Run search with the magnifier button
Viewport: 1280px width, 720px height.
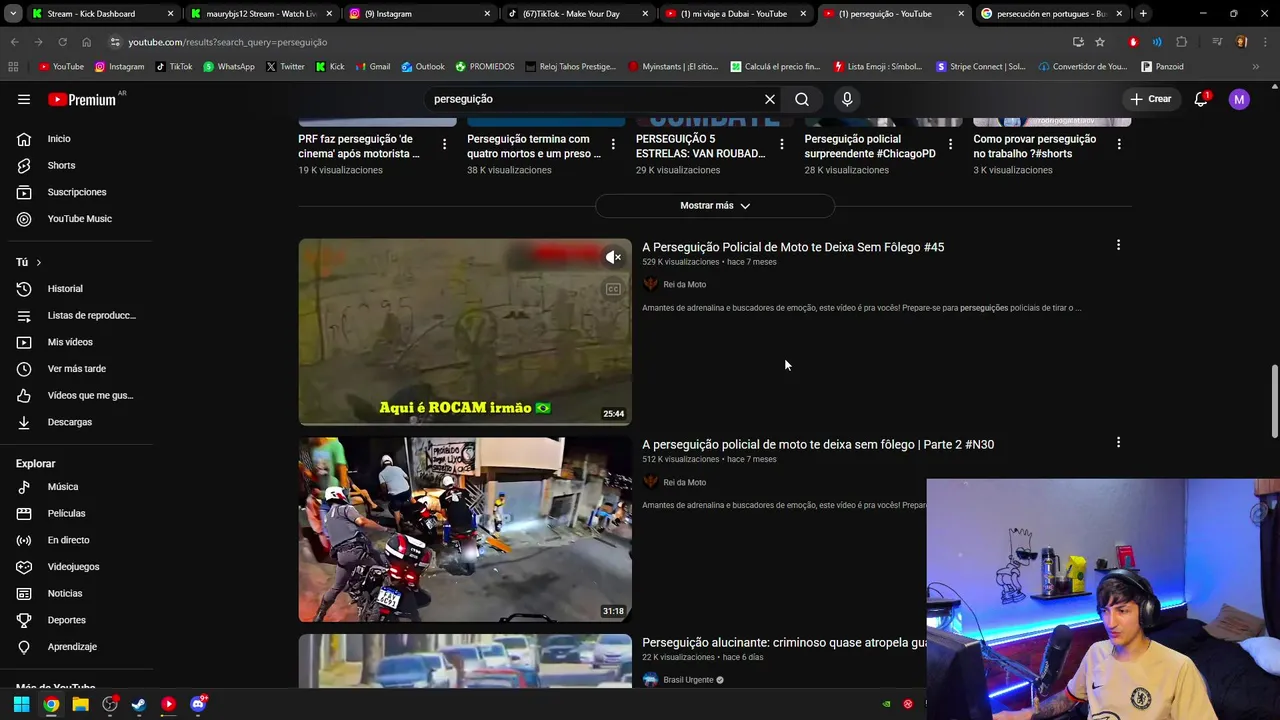(x=802, y=99)
